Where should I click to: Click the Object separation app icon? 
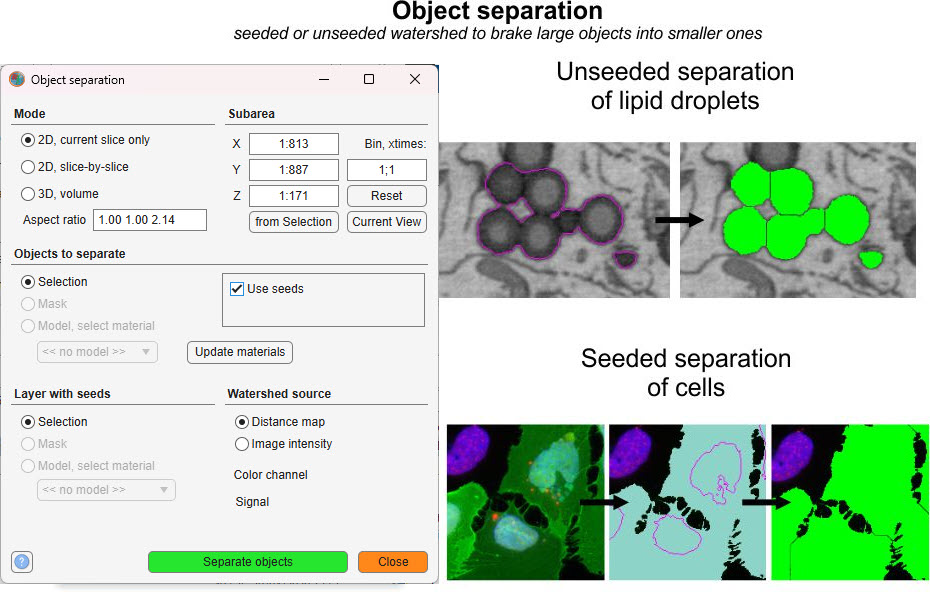(x=17, y=79)
